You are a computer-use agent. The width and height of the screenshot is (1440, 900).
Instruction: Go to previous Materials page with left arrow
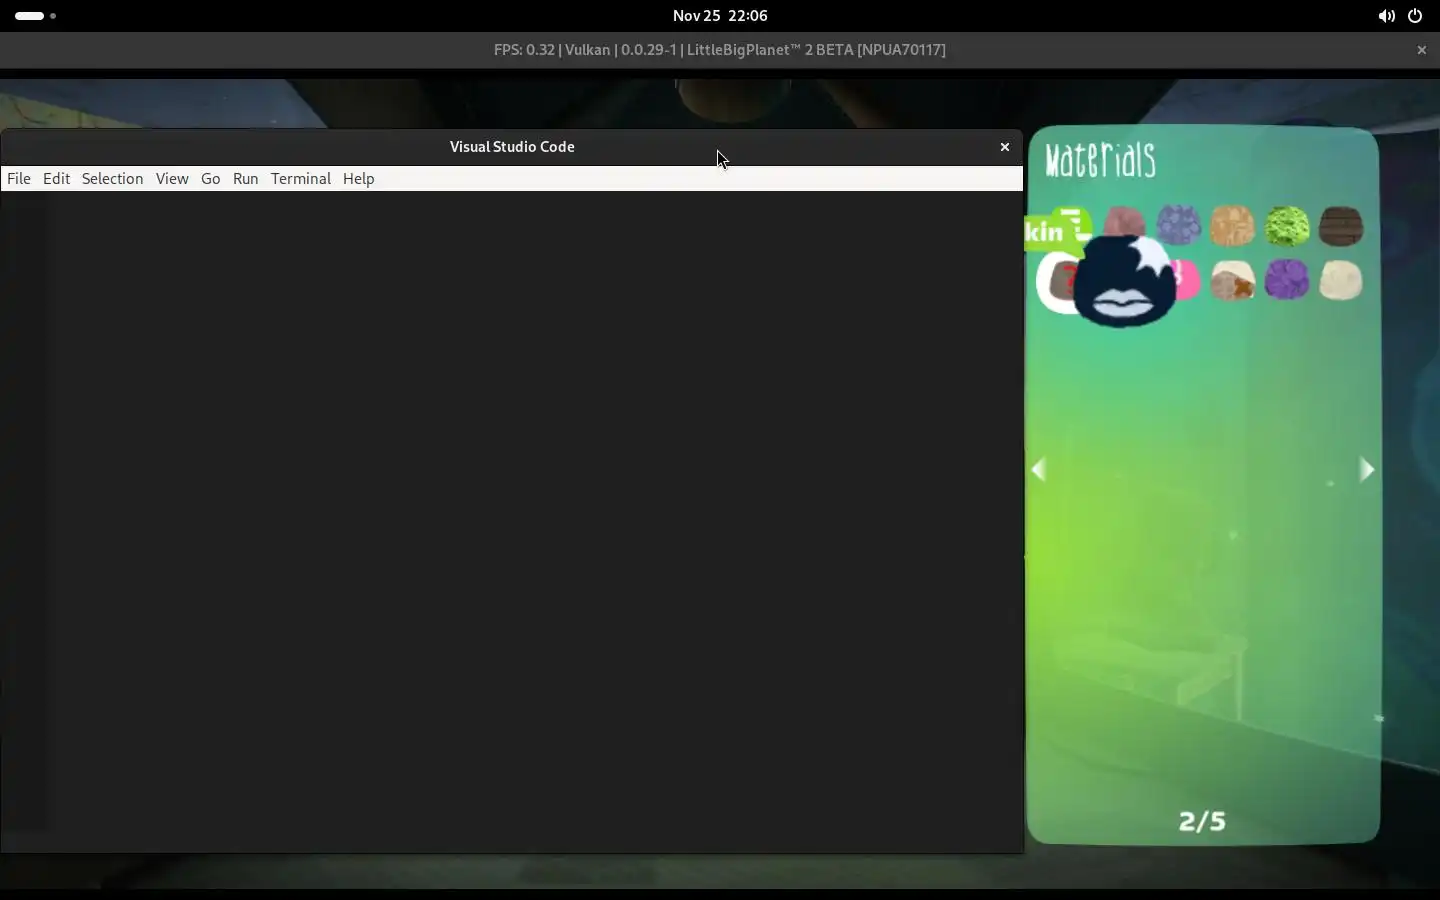[1039, 470]
